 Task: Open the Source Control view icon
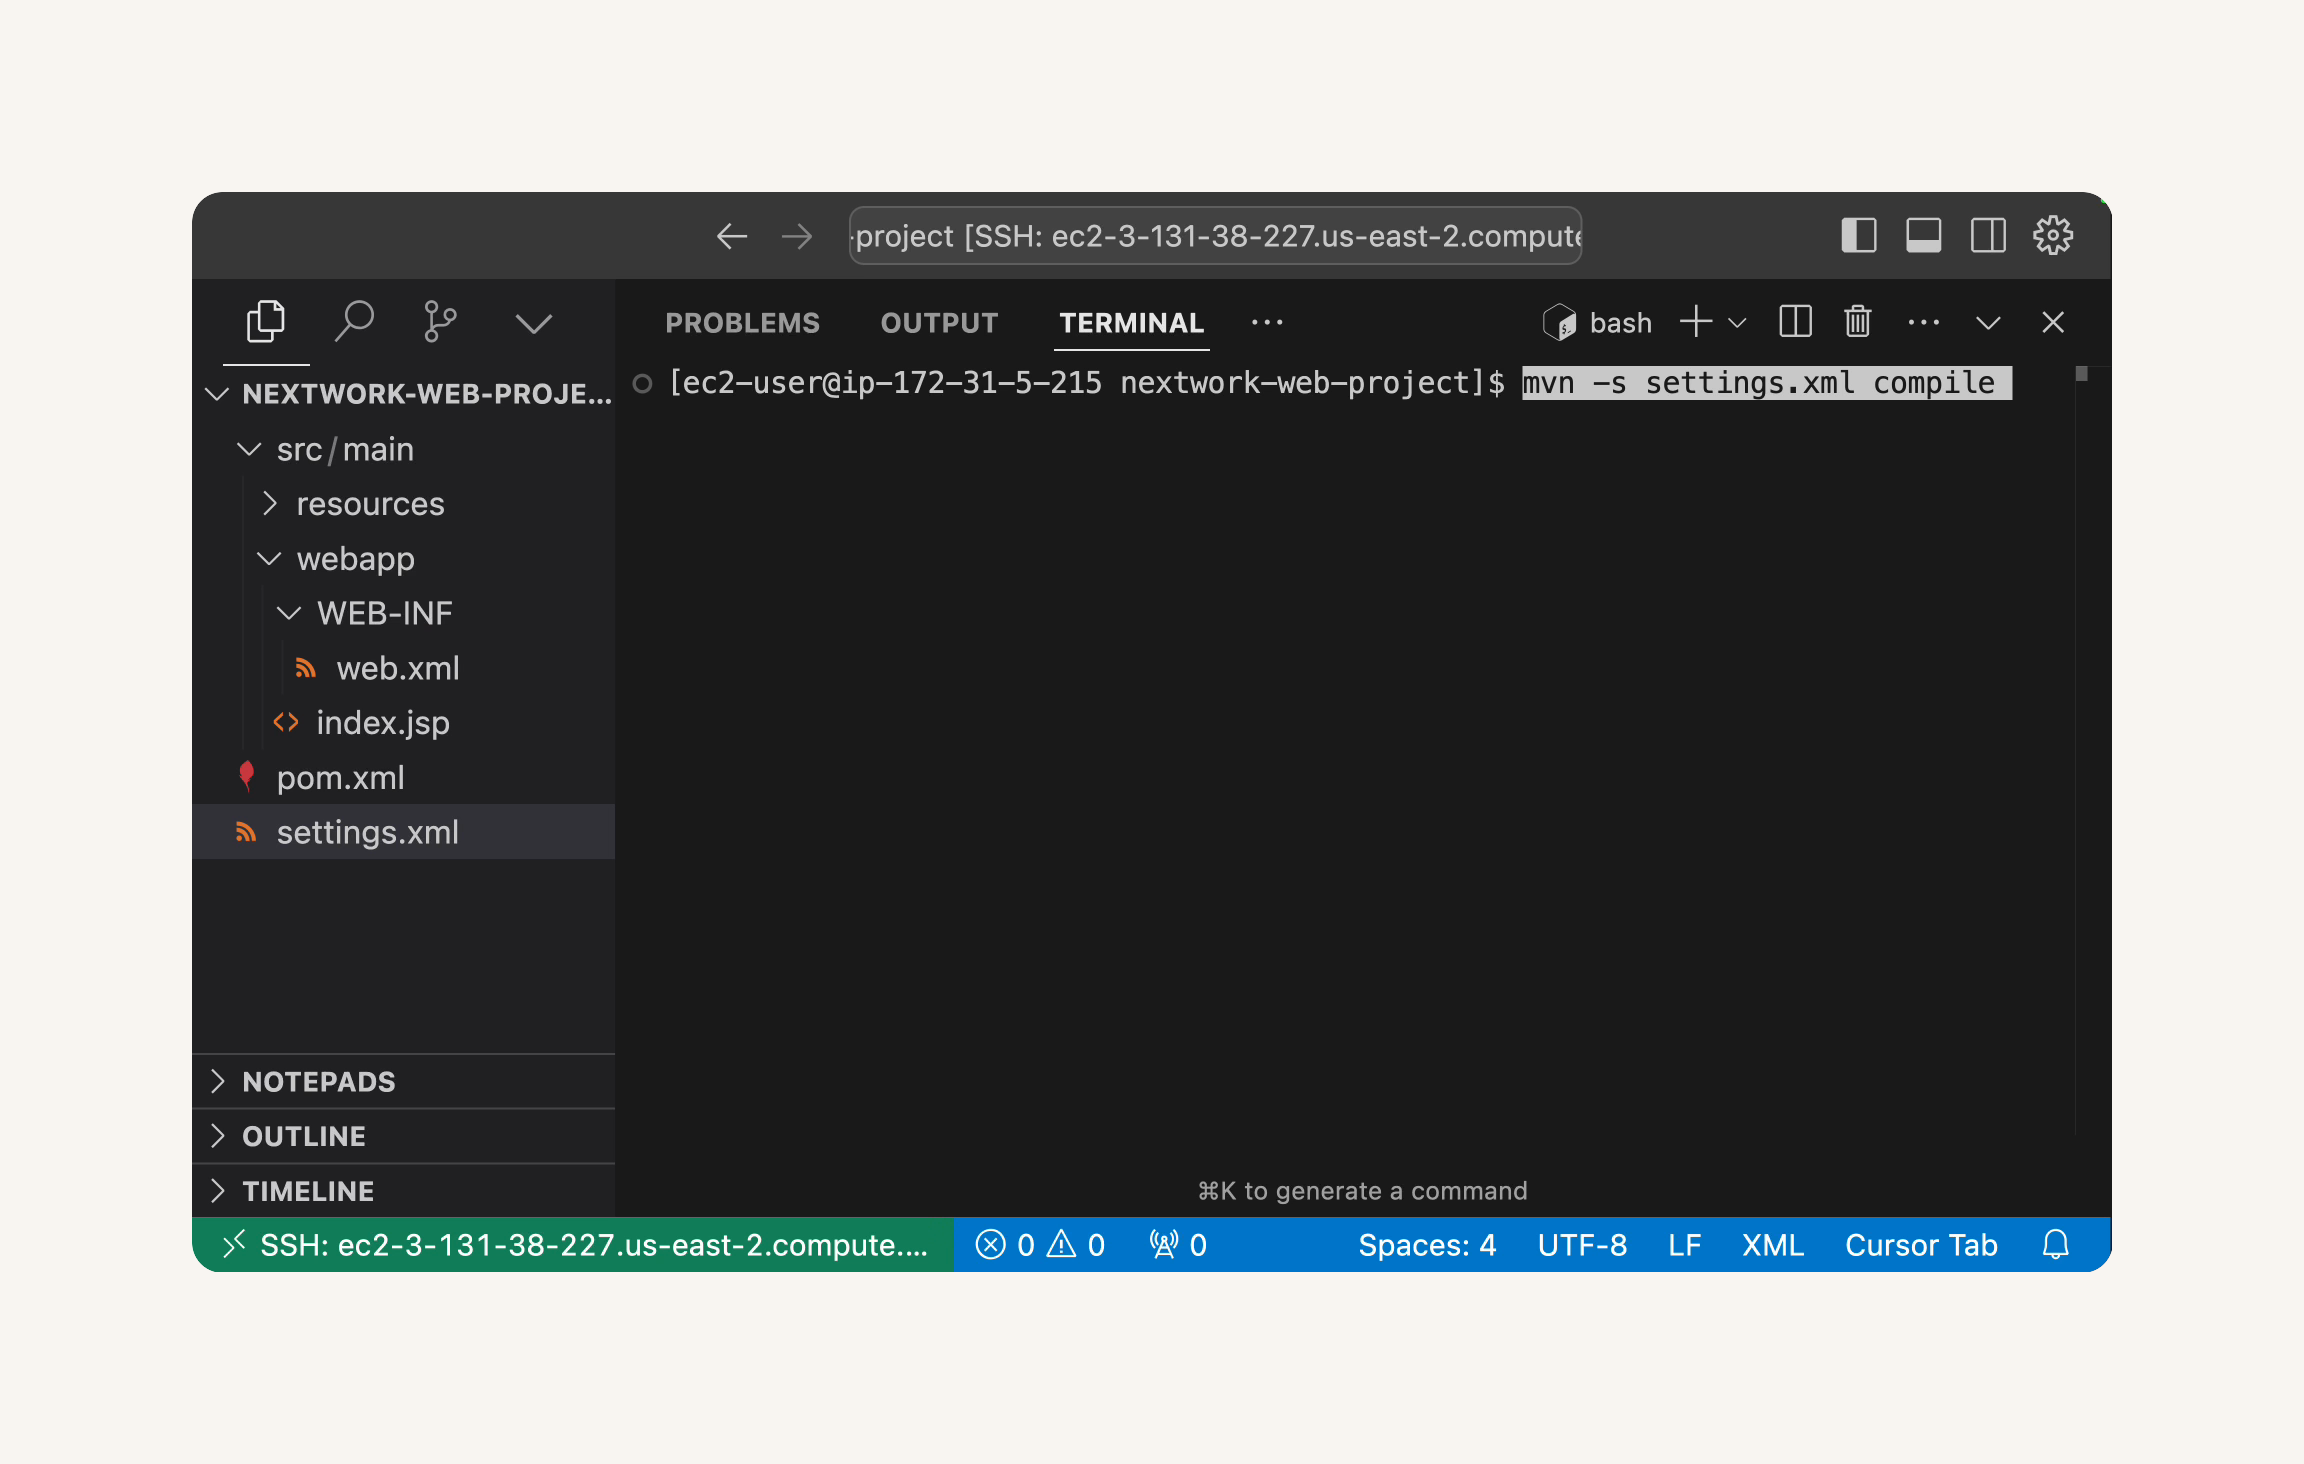pos(440,322)
